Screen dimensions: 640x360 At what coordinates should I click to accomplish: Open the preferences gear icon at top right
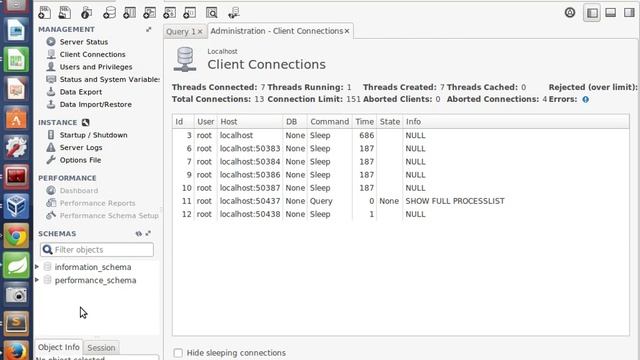click(x=570, y=13)
